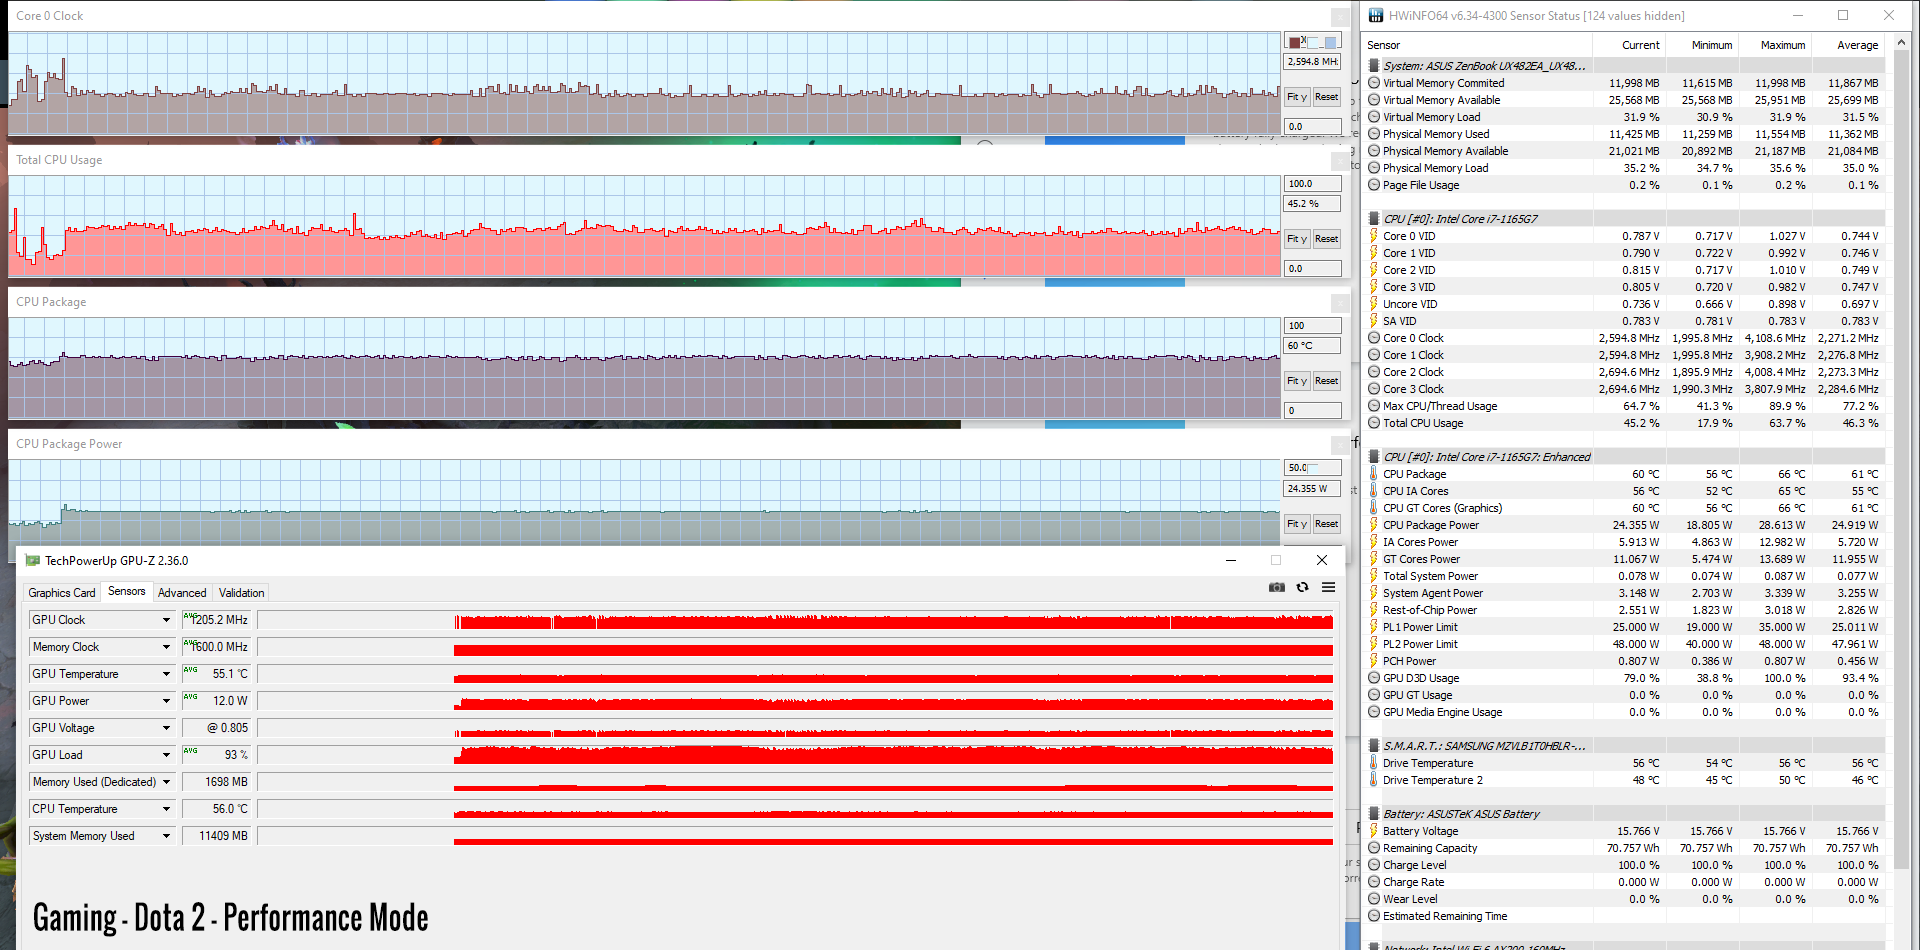
Task: Open the Memory Clock sensor dropdown
Action: [166, 647]
